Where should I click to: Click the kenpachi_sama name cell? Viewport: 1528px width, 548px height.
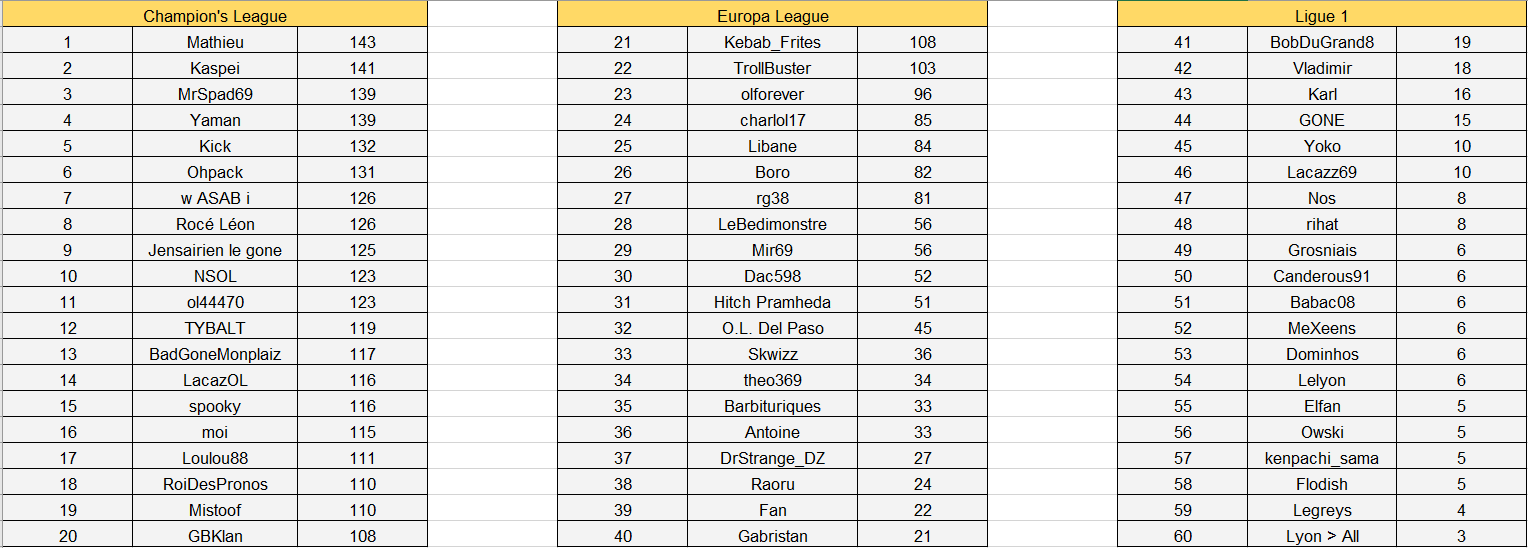click(1322, 458)
